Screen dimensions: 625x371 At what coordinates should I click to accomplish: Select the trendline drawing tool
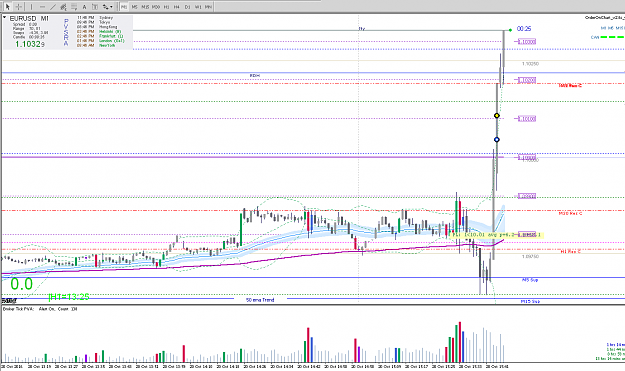pos(53,7)
